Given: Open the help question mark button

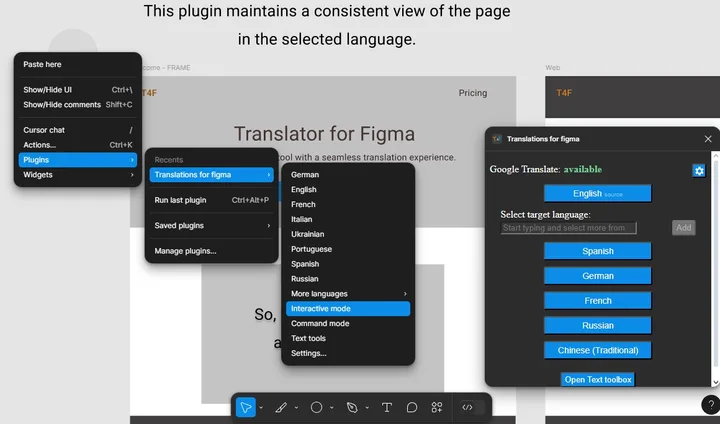Looking at the screenshot, I should (x=710, y=405).
